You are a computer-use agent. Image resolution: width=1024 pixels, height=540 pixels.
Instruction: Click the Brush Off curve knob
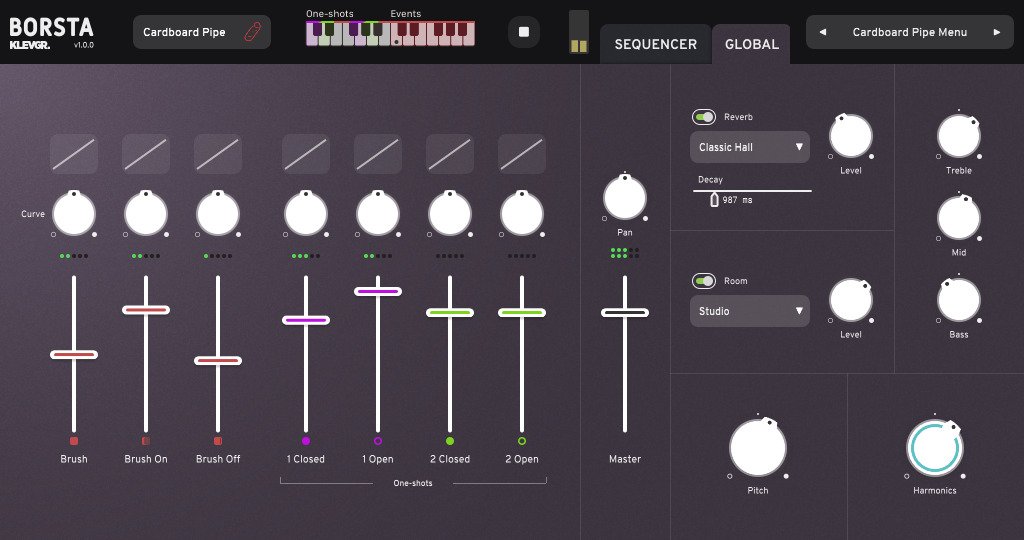tap(218, 214)
